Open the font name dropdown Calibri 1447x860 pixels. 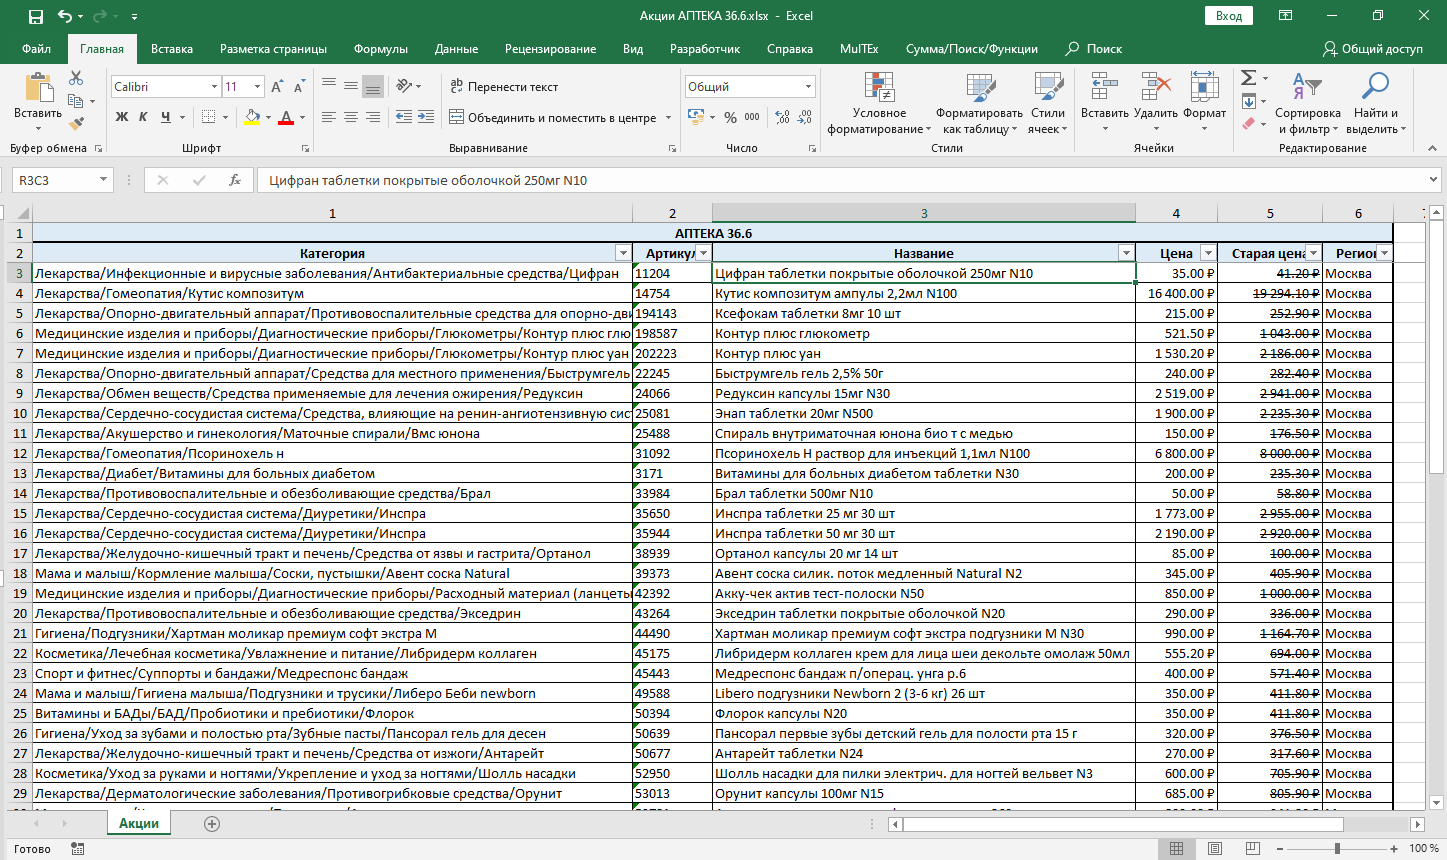[214, 87]
